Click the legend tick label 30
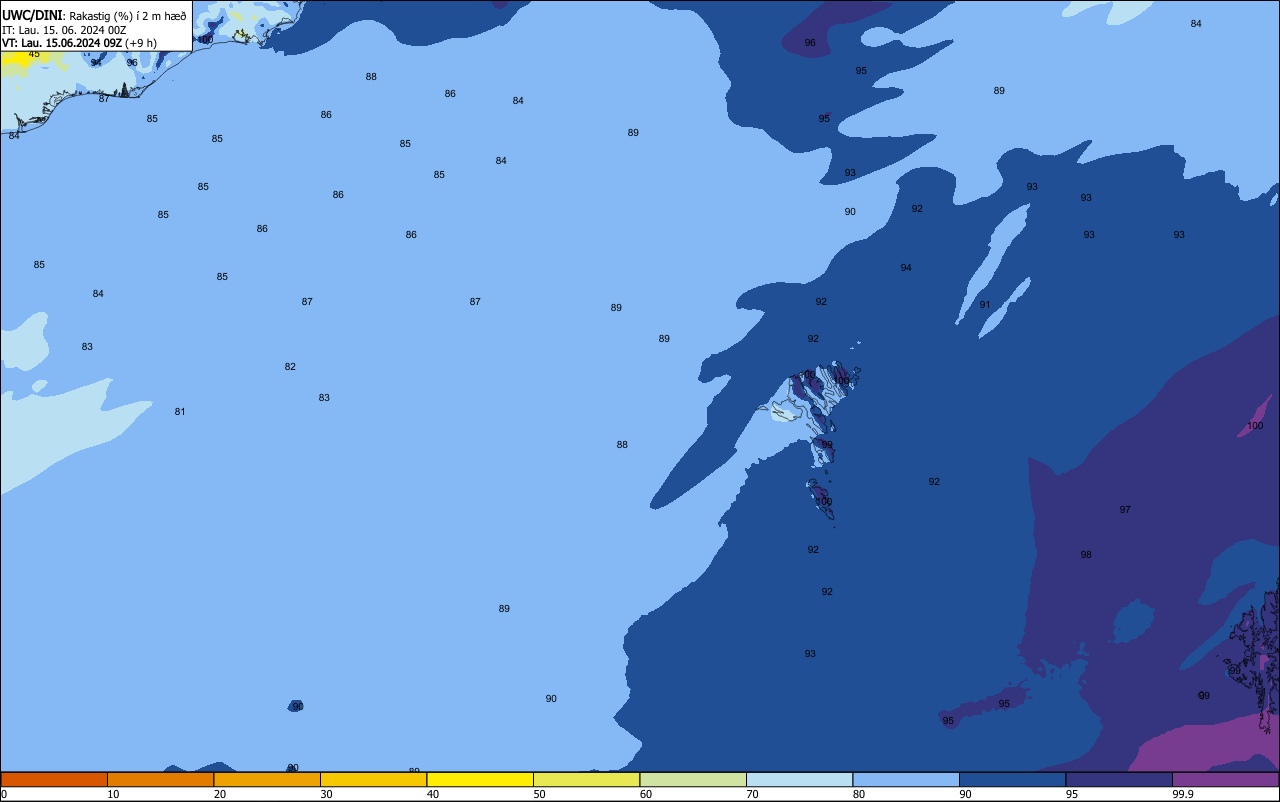Screen dimensions: 1280x802 pos(327,794)
